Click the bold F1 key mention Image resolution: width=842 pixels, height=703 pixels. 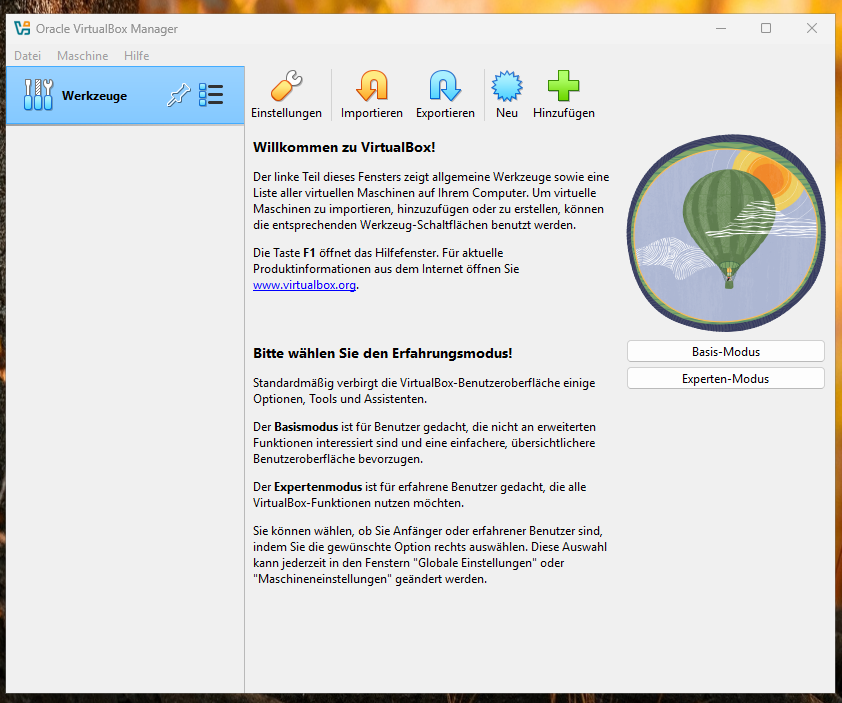coord(309,253)
